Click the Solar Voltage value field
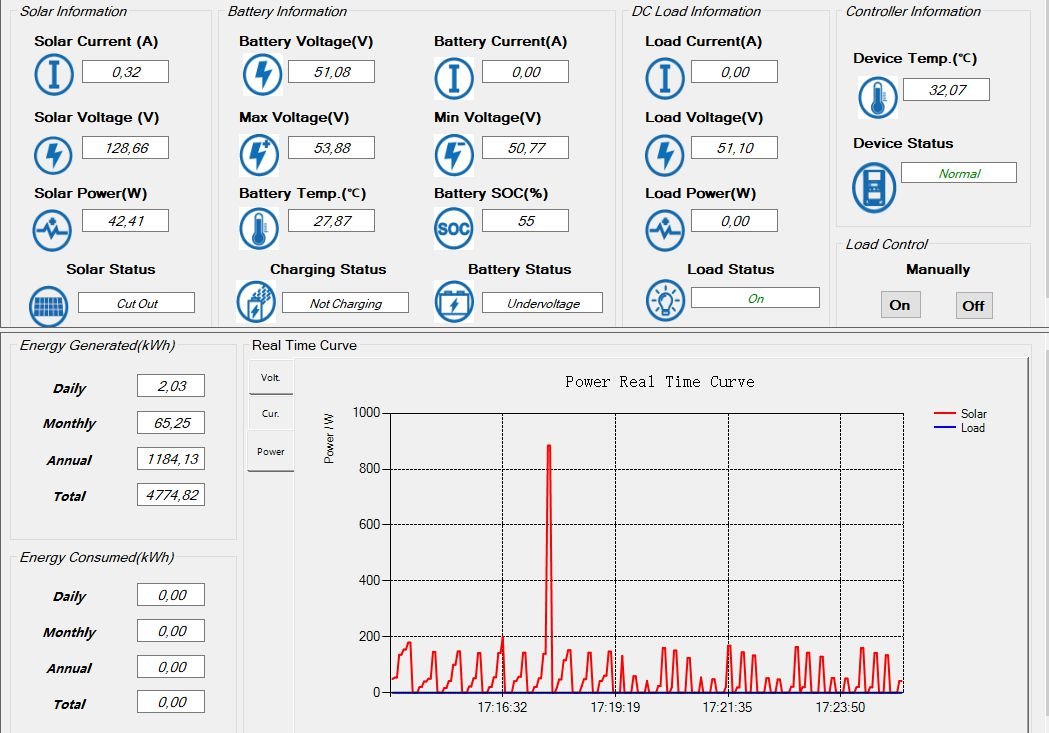 pyautogui.click(x=125, y=148)
